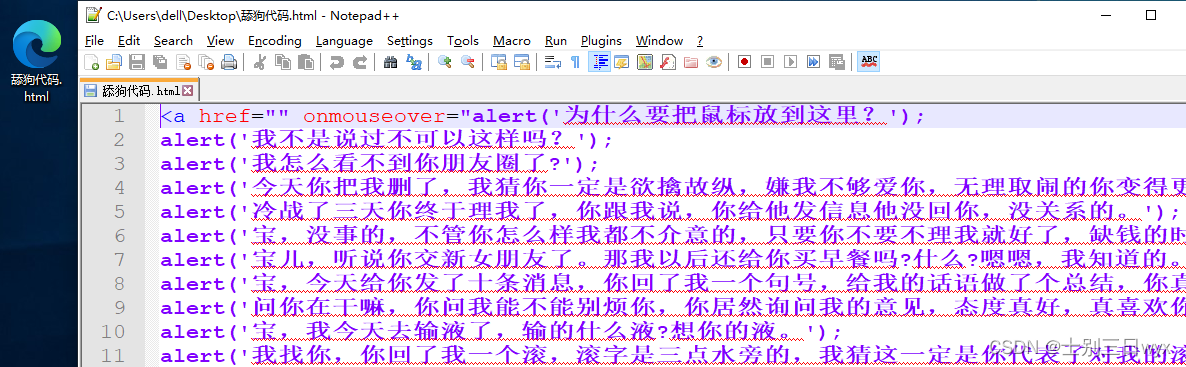Open the Document Map toolbar icon

[644, 62]
